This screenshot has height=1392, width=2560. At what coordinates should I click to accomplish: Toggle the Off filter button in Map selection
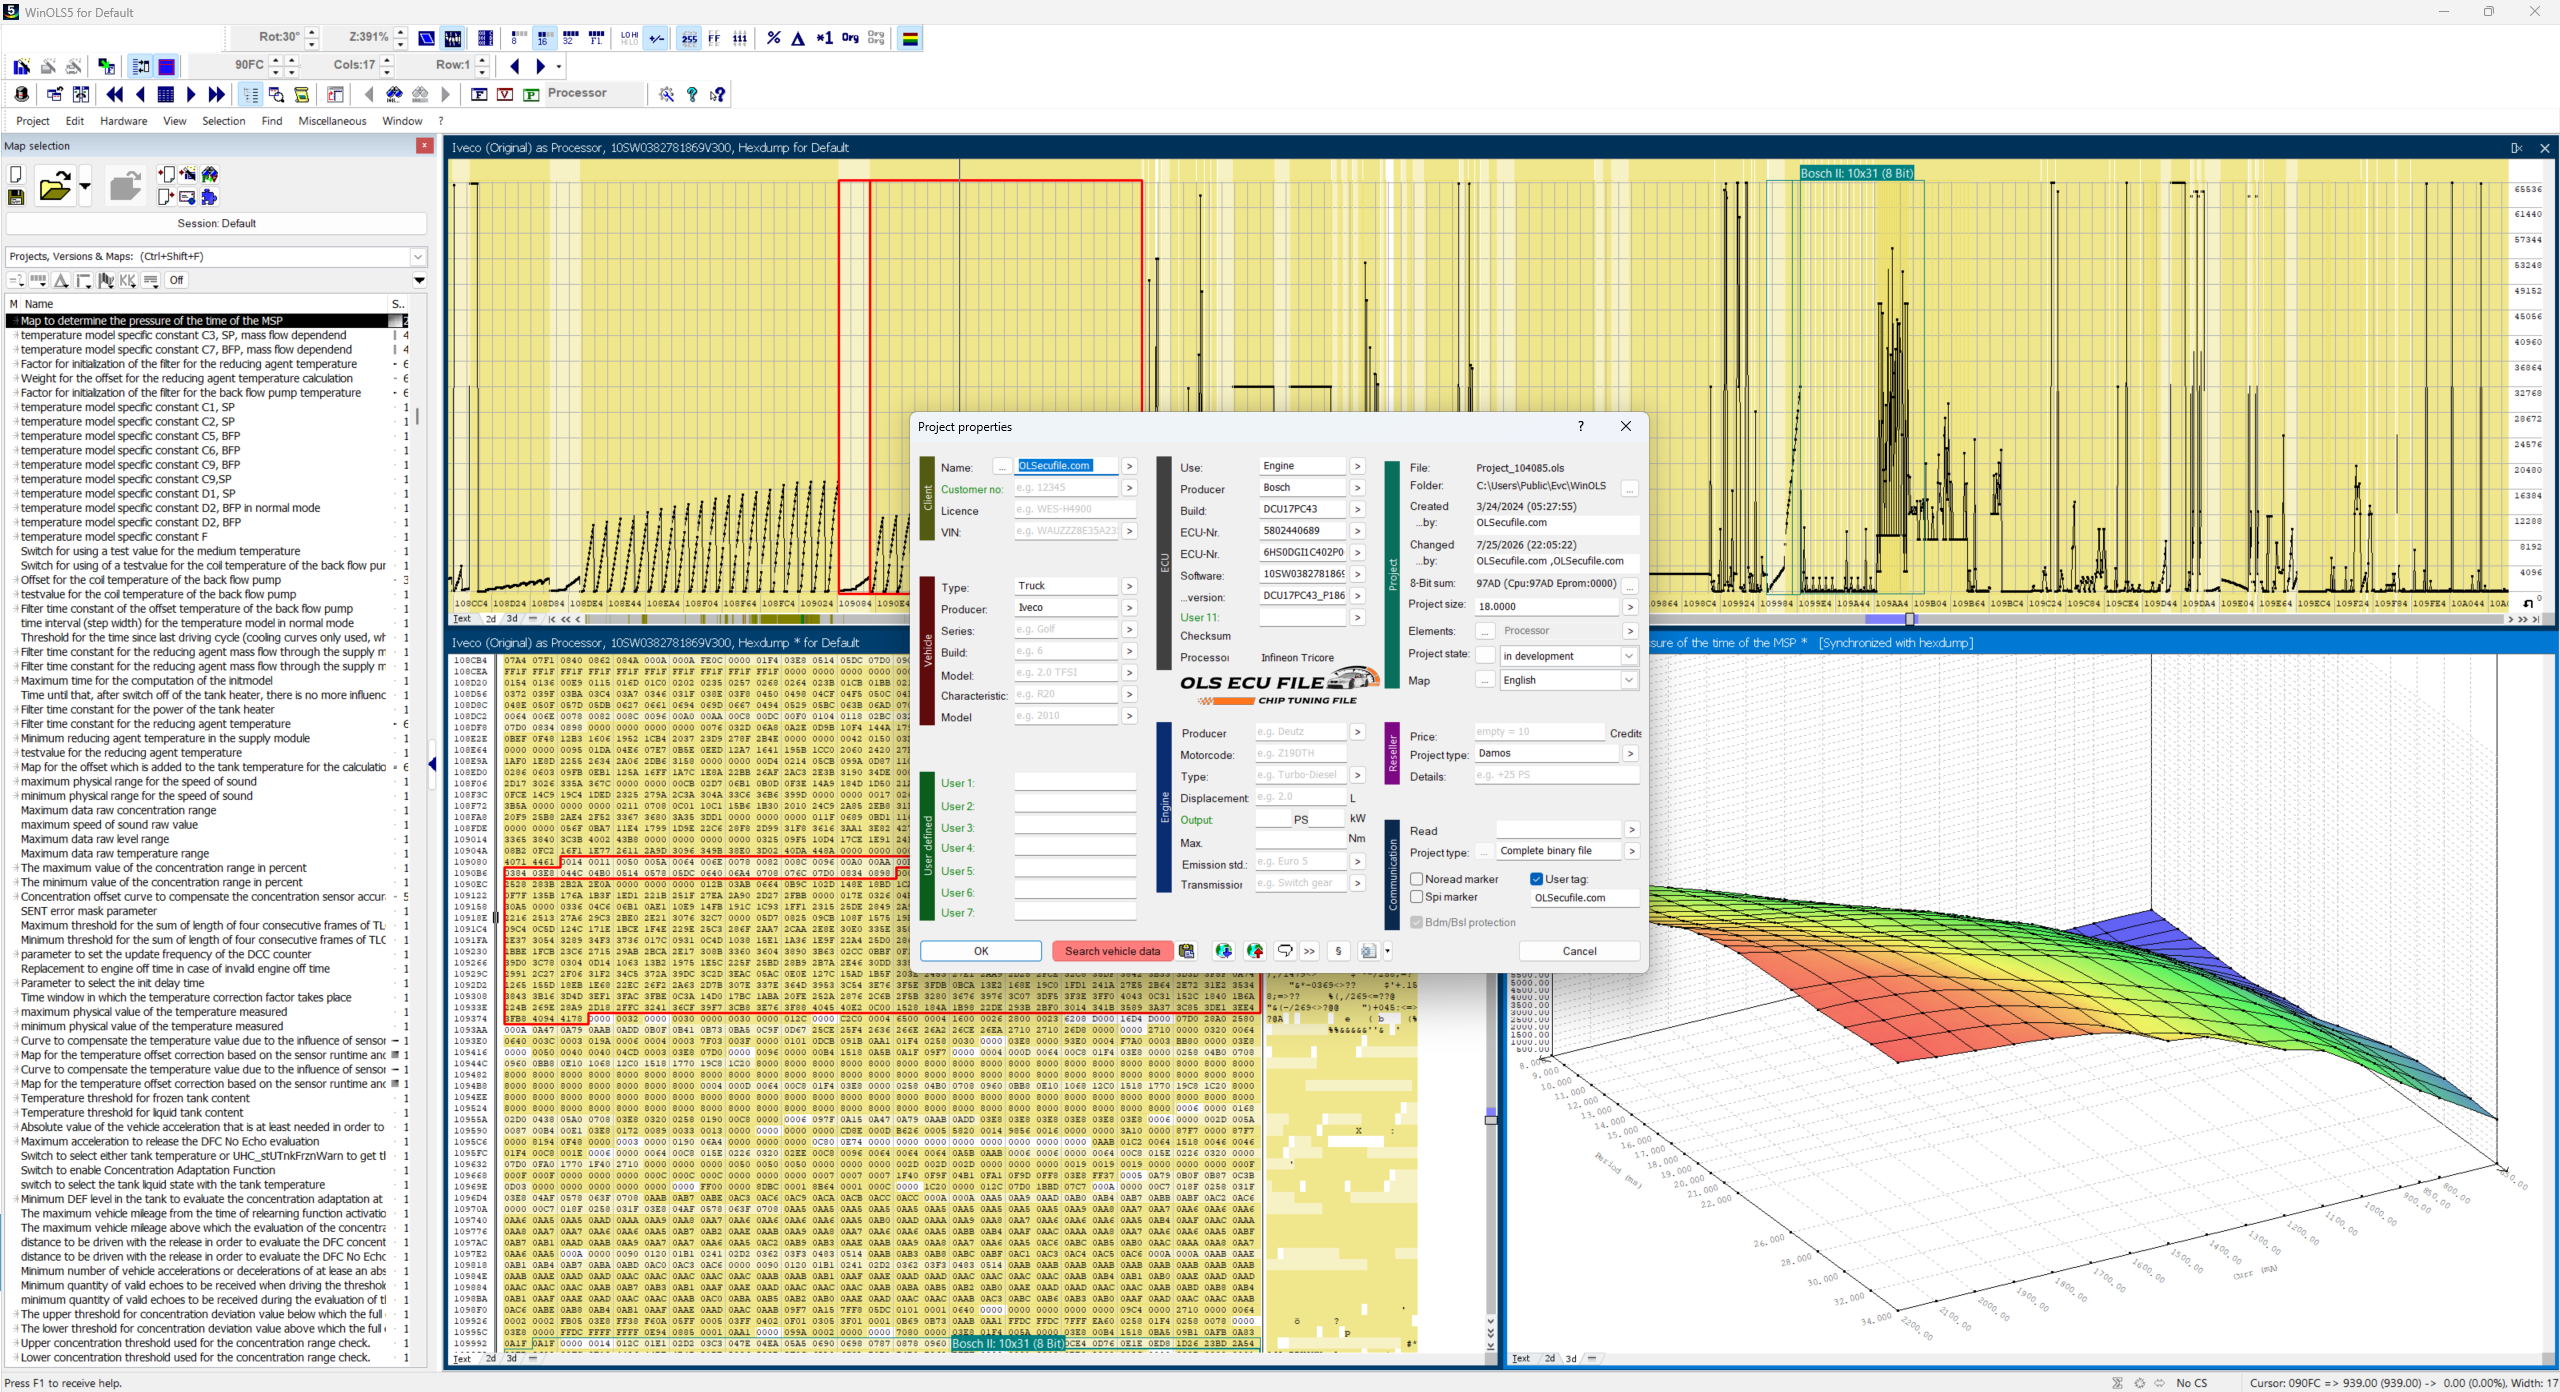(x=176, y=280)
